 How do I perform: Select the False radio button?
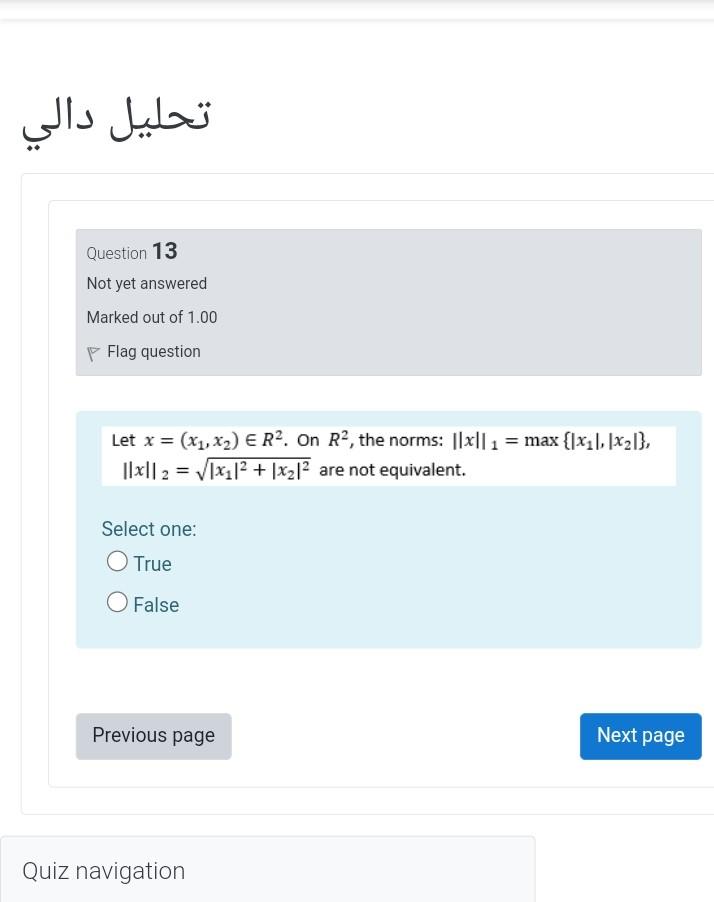click(x=117, y=602)
